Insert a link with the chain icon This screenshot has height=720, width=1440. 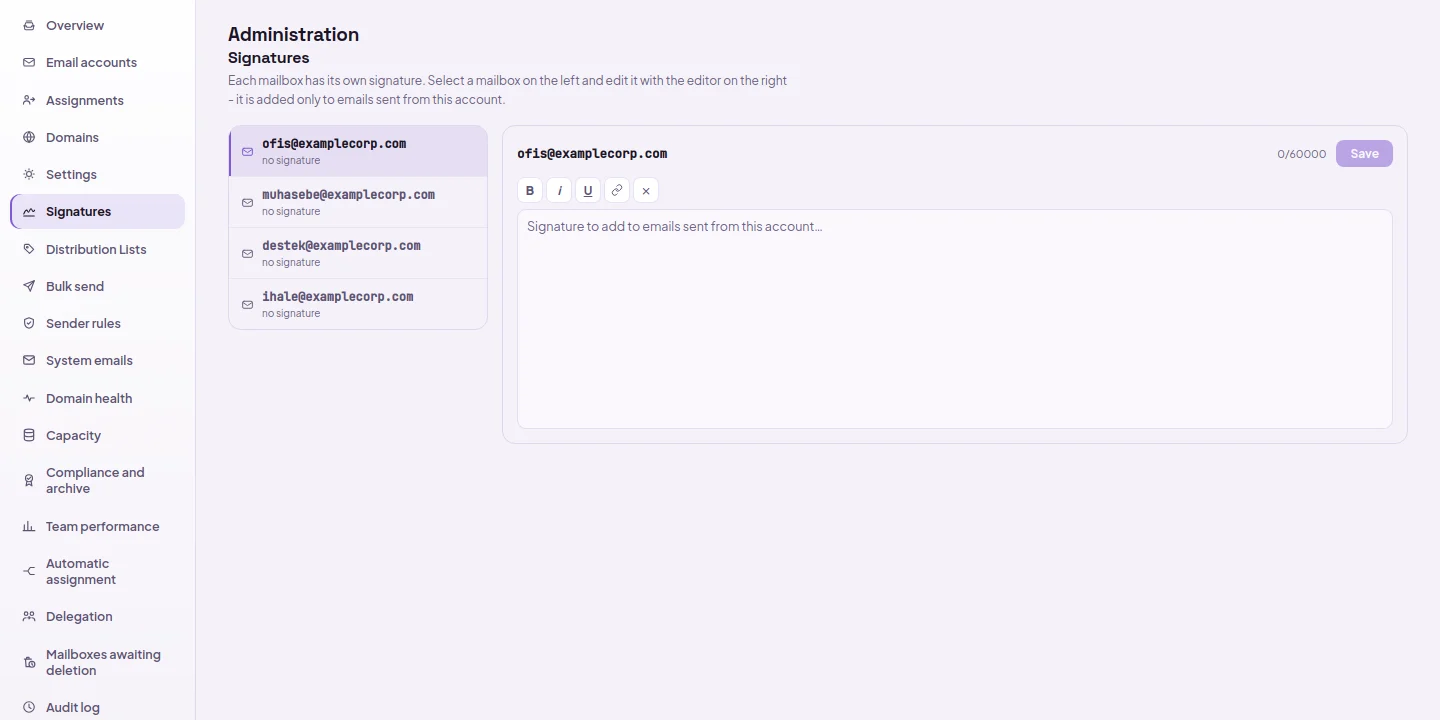[x=617, y=190]
